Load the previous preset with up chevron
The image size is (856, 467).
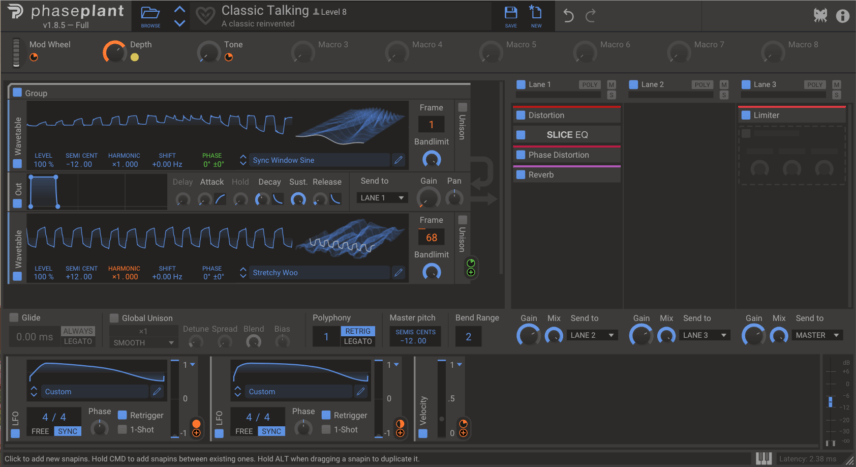pyautogui.click(x=180, y=9)
